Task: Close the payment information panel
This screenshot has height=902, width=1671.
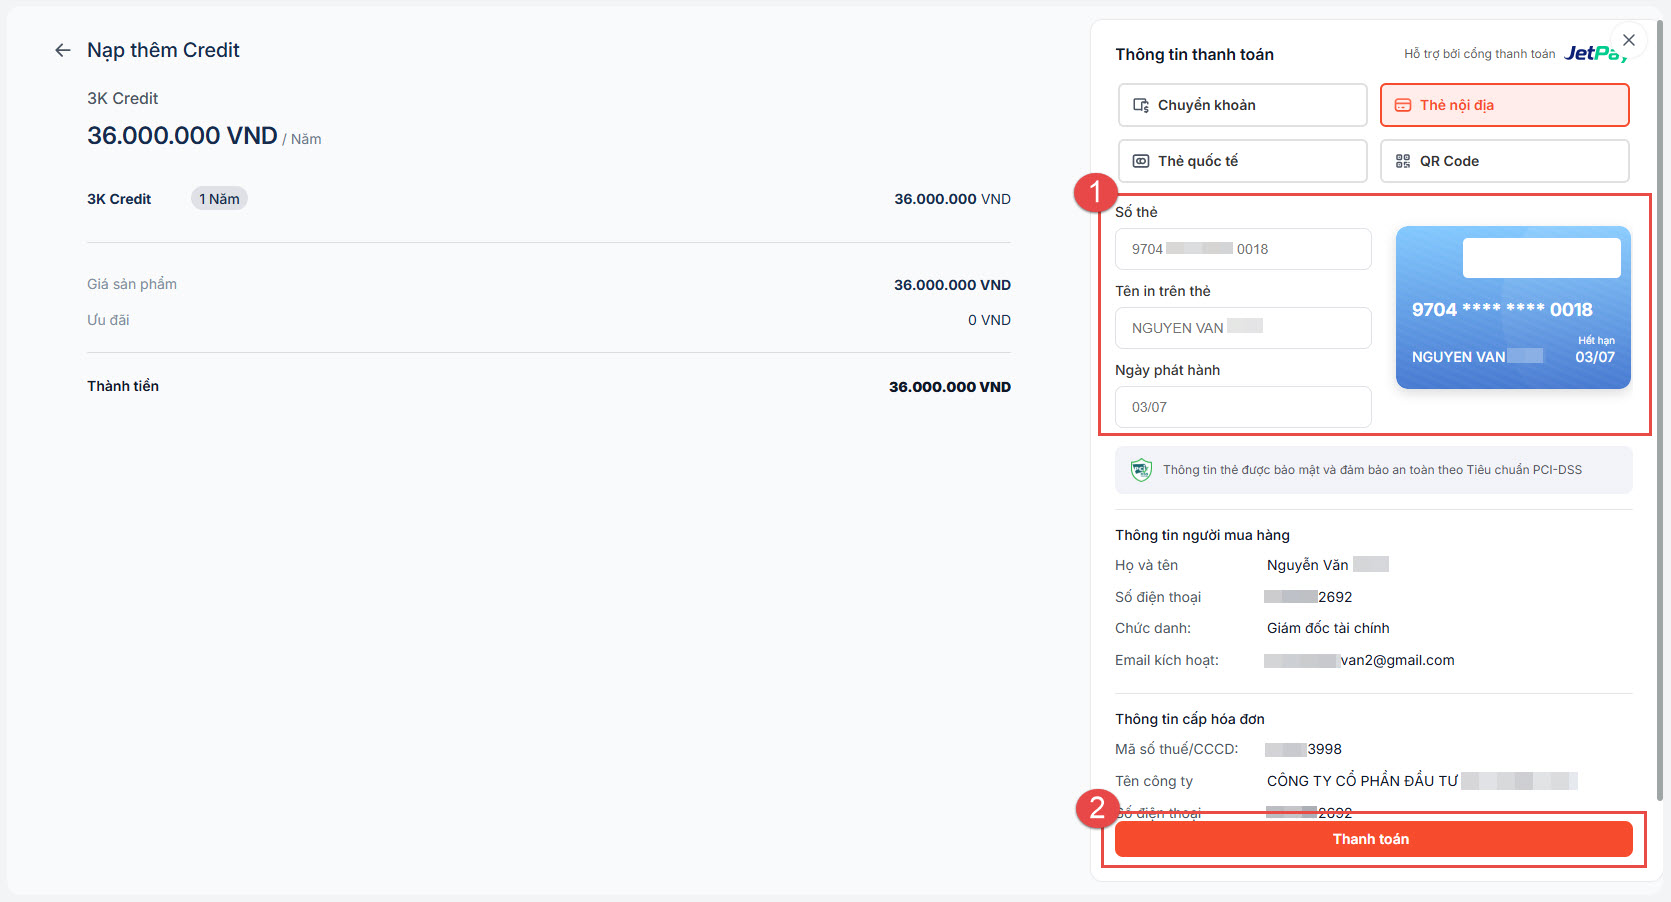Action: (x=1629, y=40)
